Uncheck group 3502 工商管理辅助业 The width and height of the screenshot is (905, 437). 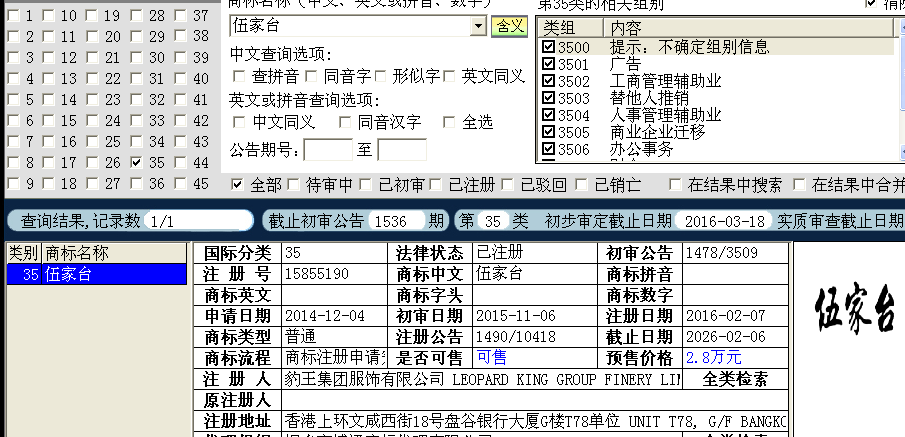548,81
